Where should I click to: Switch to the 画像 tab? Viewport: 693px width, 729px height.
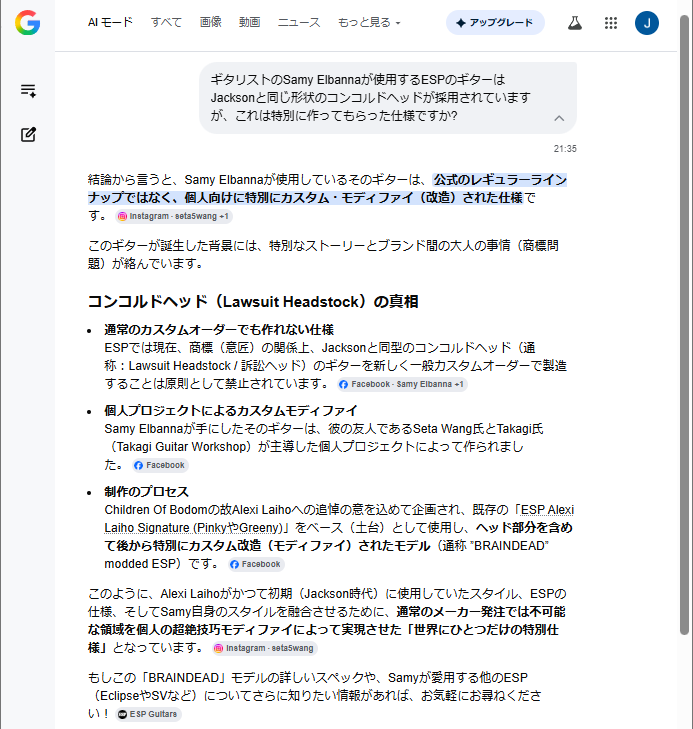[211, 22]
